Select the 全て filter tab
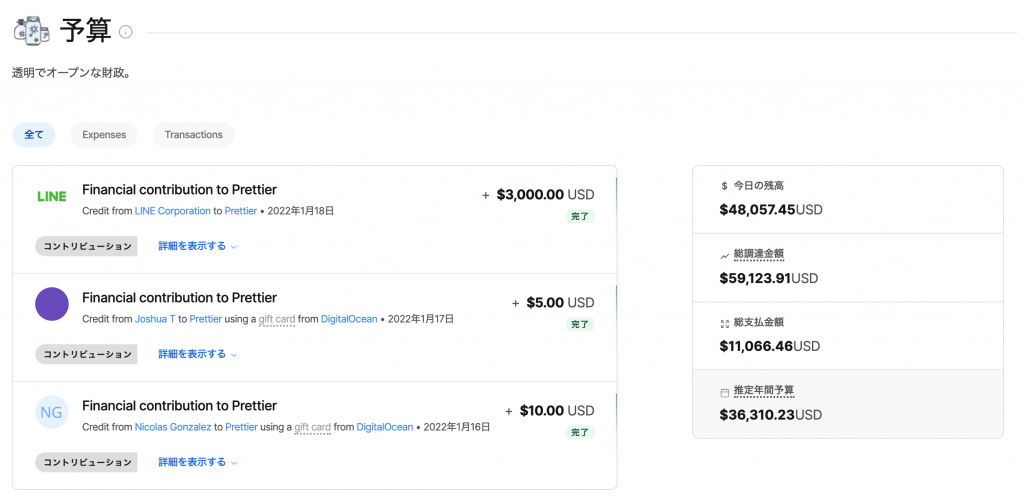This screenshot has height=500, width=1024. click(x=34, y=134)
